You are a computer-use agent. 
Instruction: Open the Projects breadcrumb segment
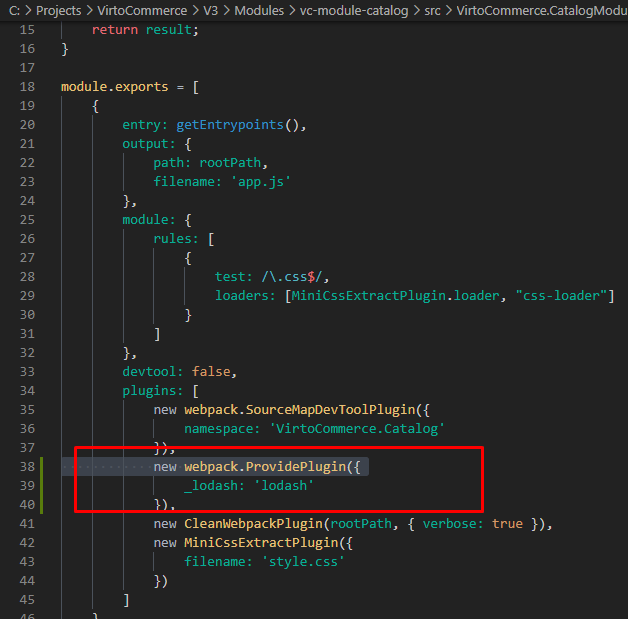coord(58,10)
